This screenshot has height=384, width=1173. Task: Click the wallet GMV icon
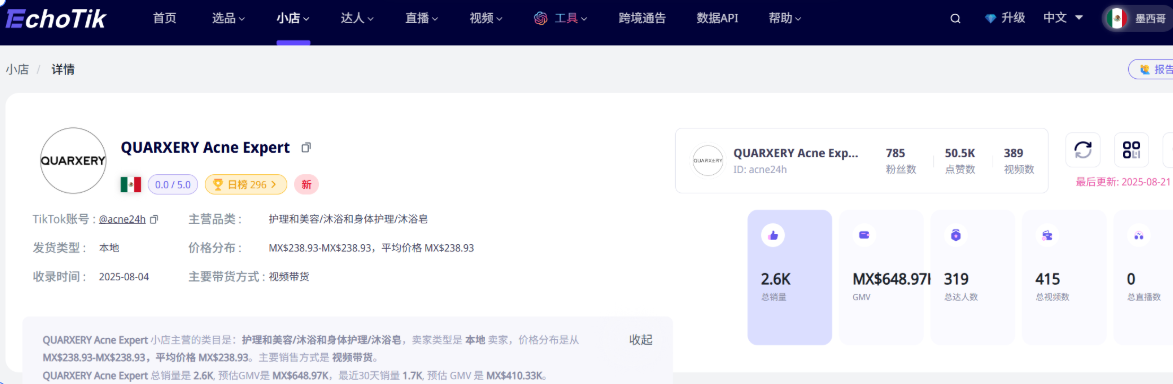click(x=864, y=235)
